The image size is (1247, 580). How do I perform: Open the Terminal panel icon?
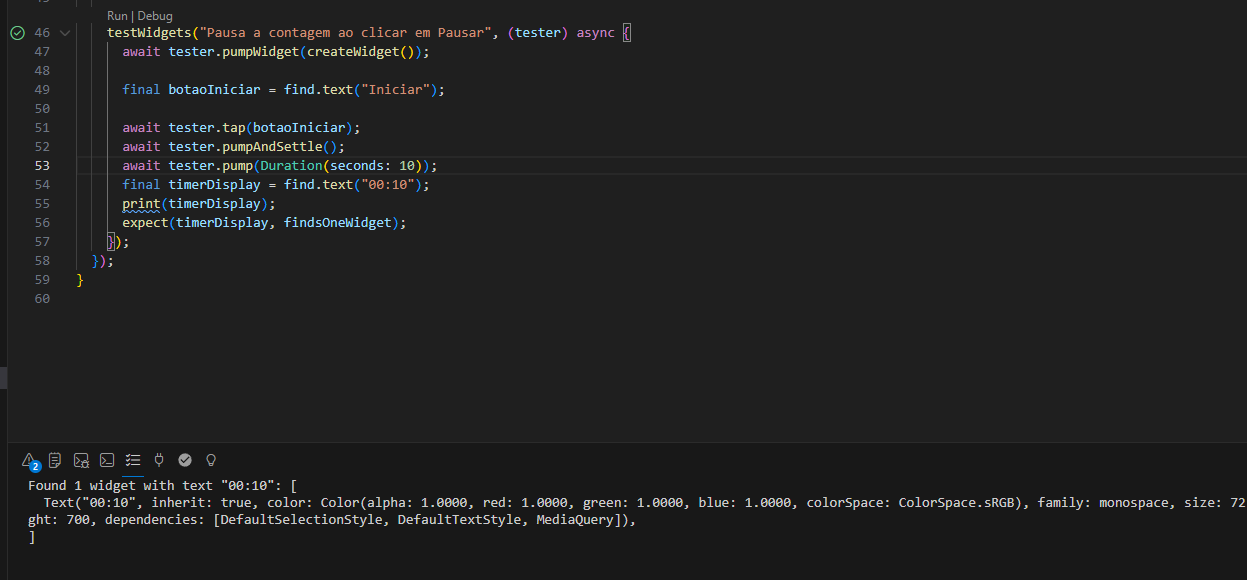point(107,460)
